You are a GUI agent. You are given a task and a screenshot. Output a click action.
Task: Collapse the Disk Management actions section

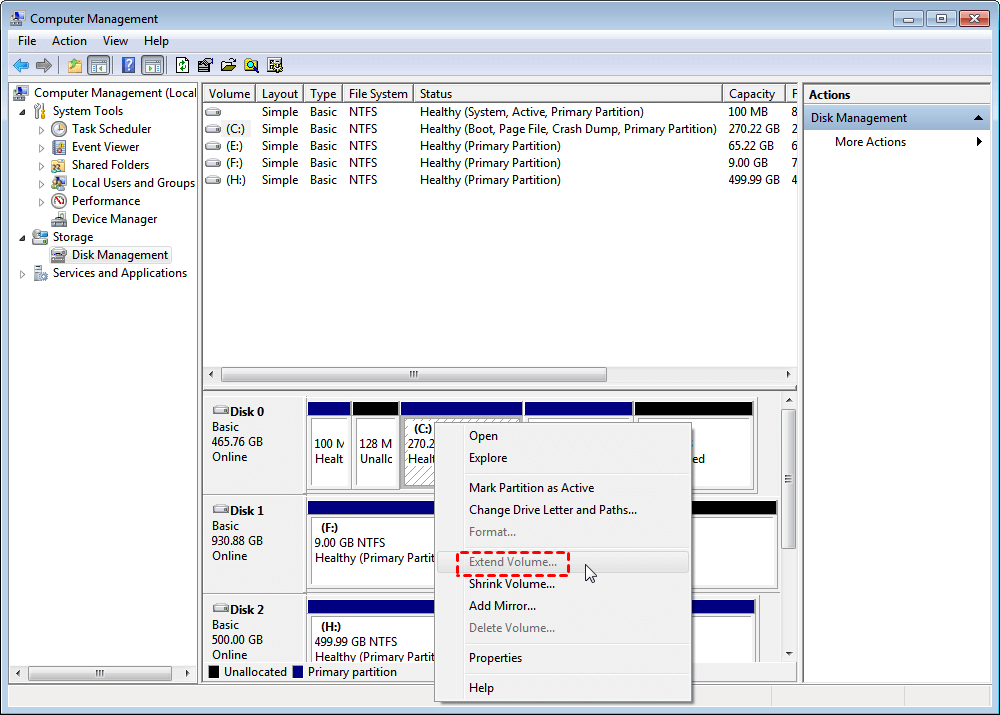click(978, 118)
